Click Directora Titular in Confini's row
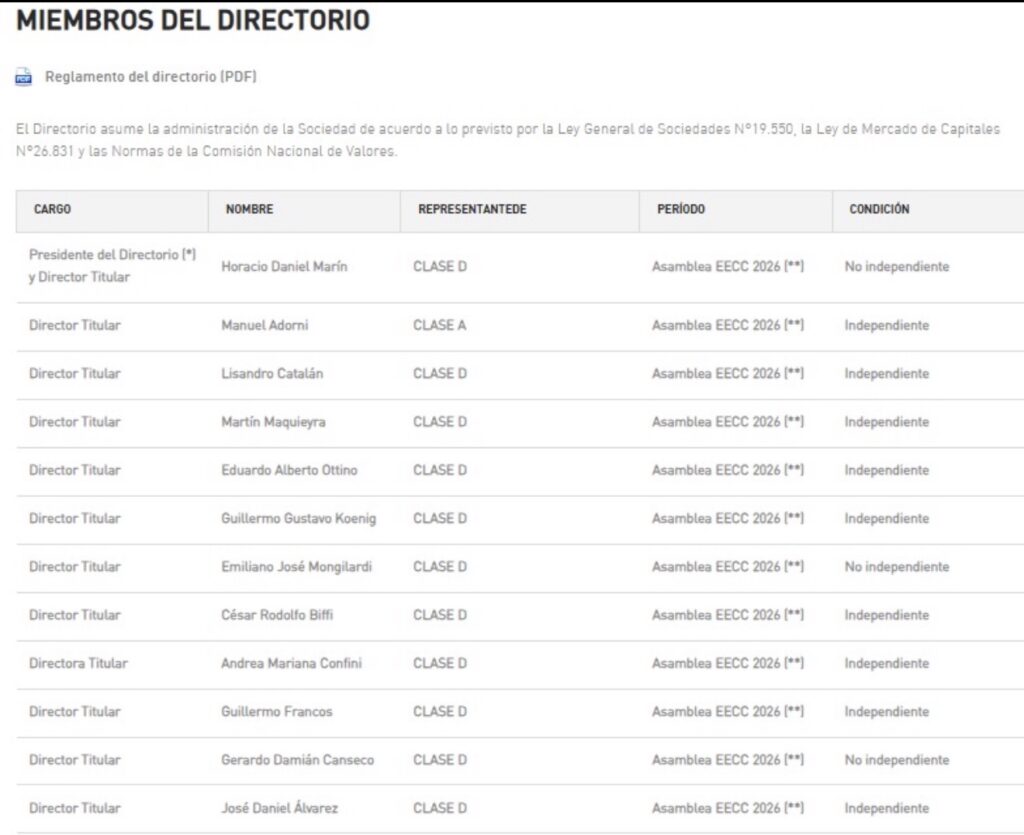 click(x=78, y=663)
